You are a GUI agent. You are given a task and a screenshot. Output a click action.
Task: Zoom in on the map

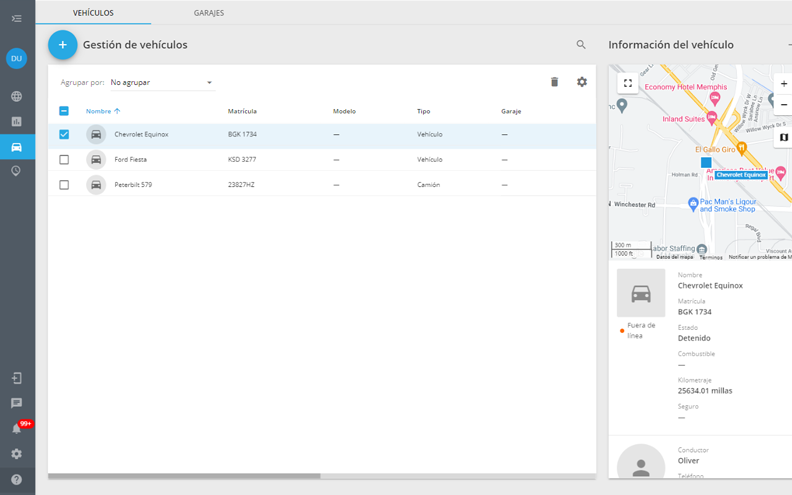(784, 84)
